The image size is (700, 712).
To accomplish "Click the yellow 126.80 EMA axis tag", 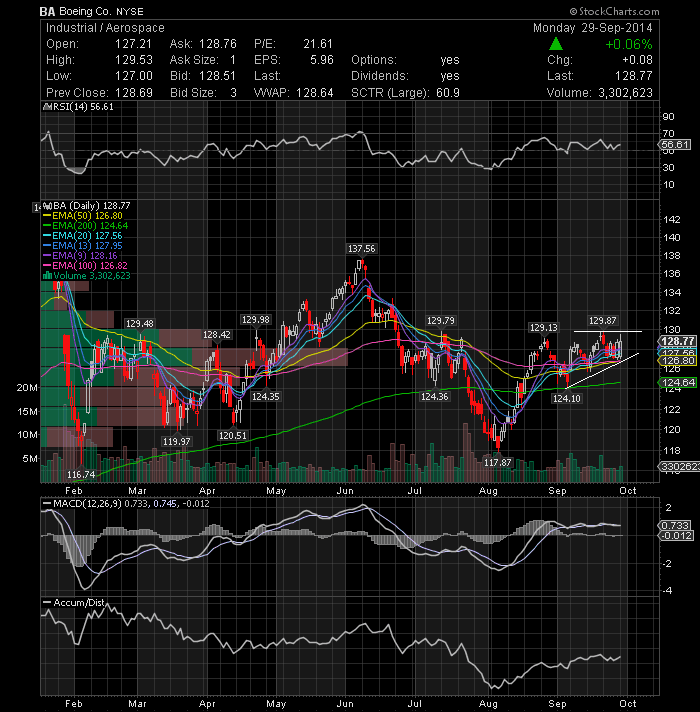I will [x=677, y=361].
